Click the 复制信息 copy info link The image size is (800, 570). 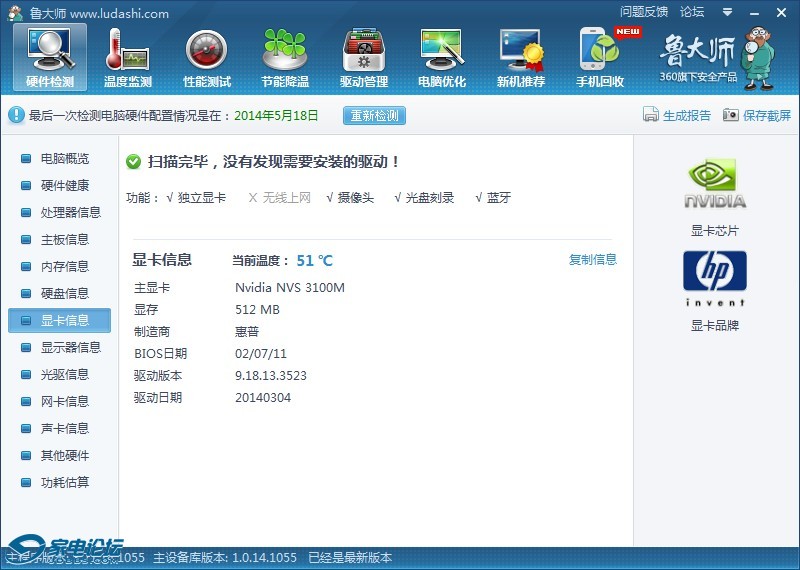click(x=593, y=260)
